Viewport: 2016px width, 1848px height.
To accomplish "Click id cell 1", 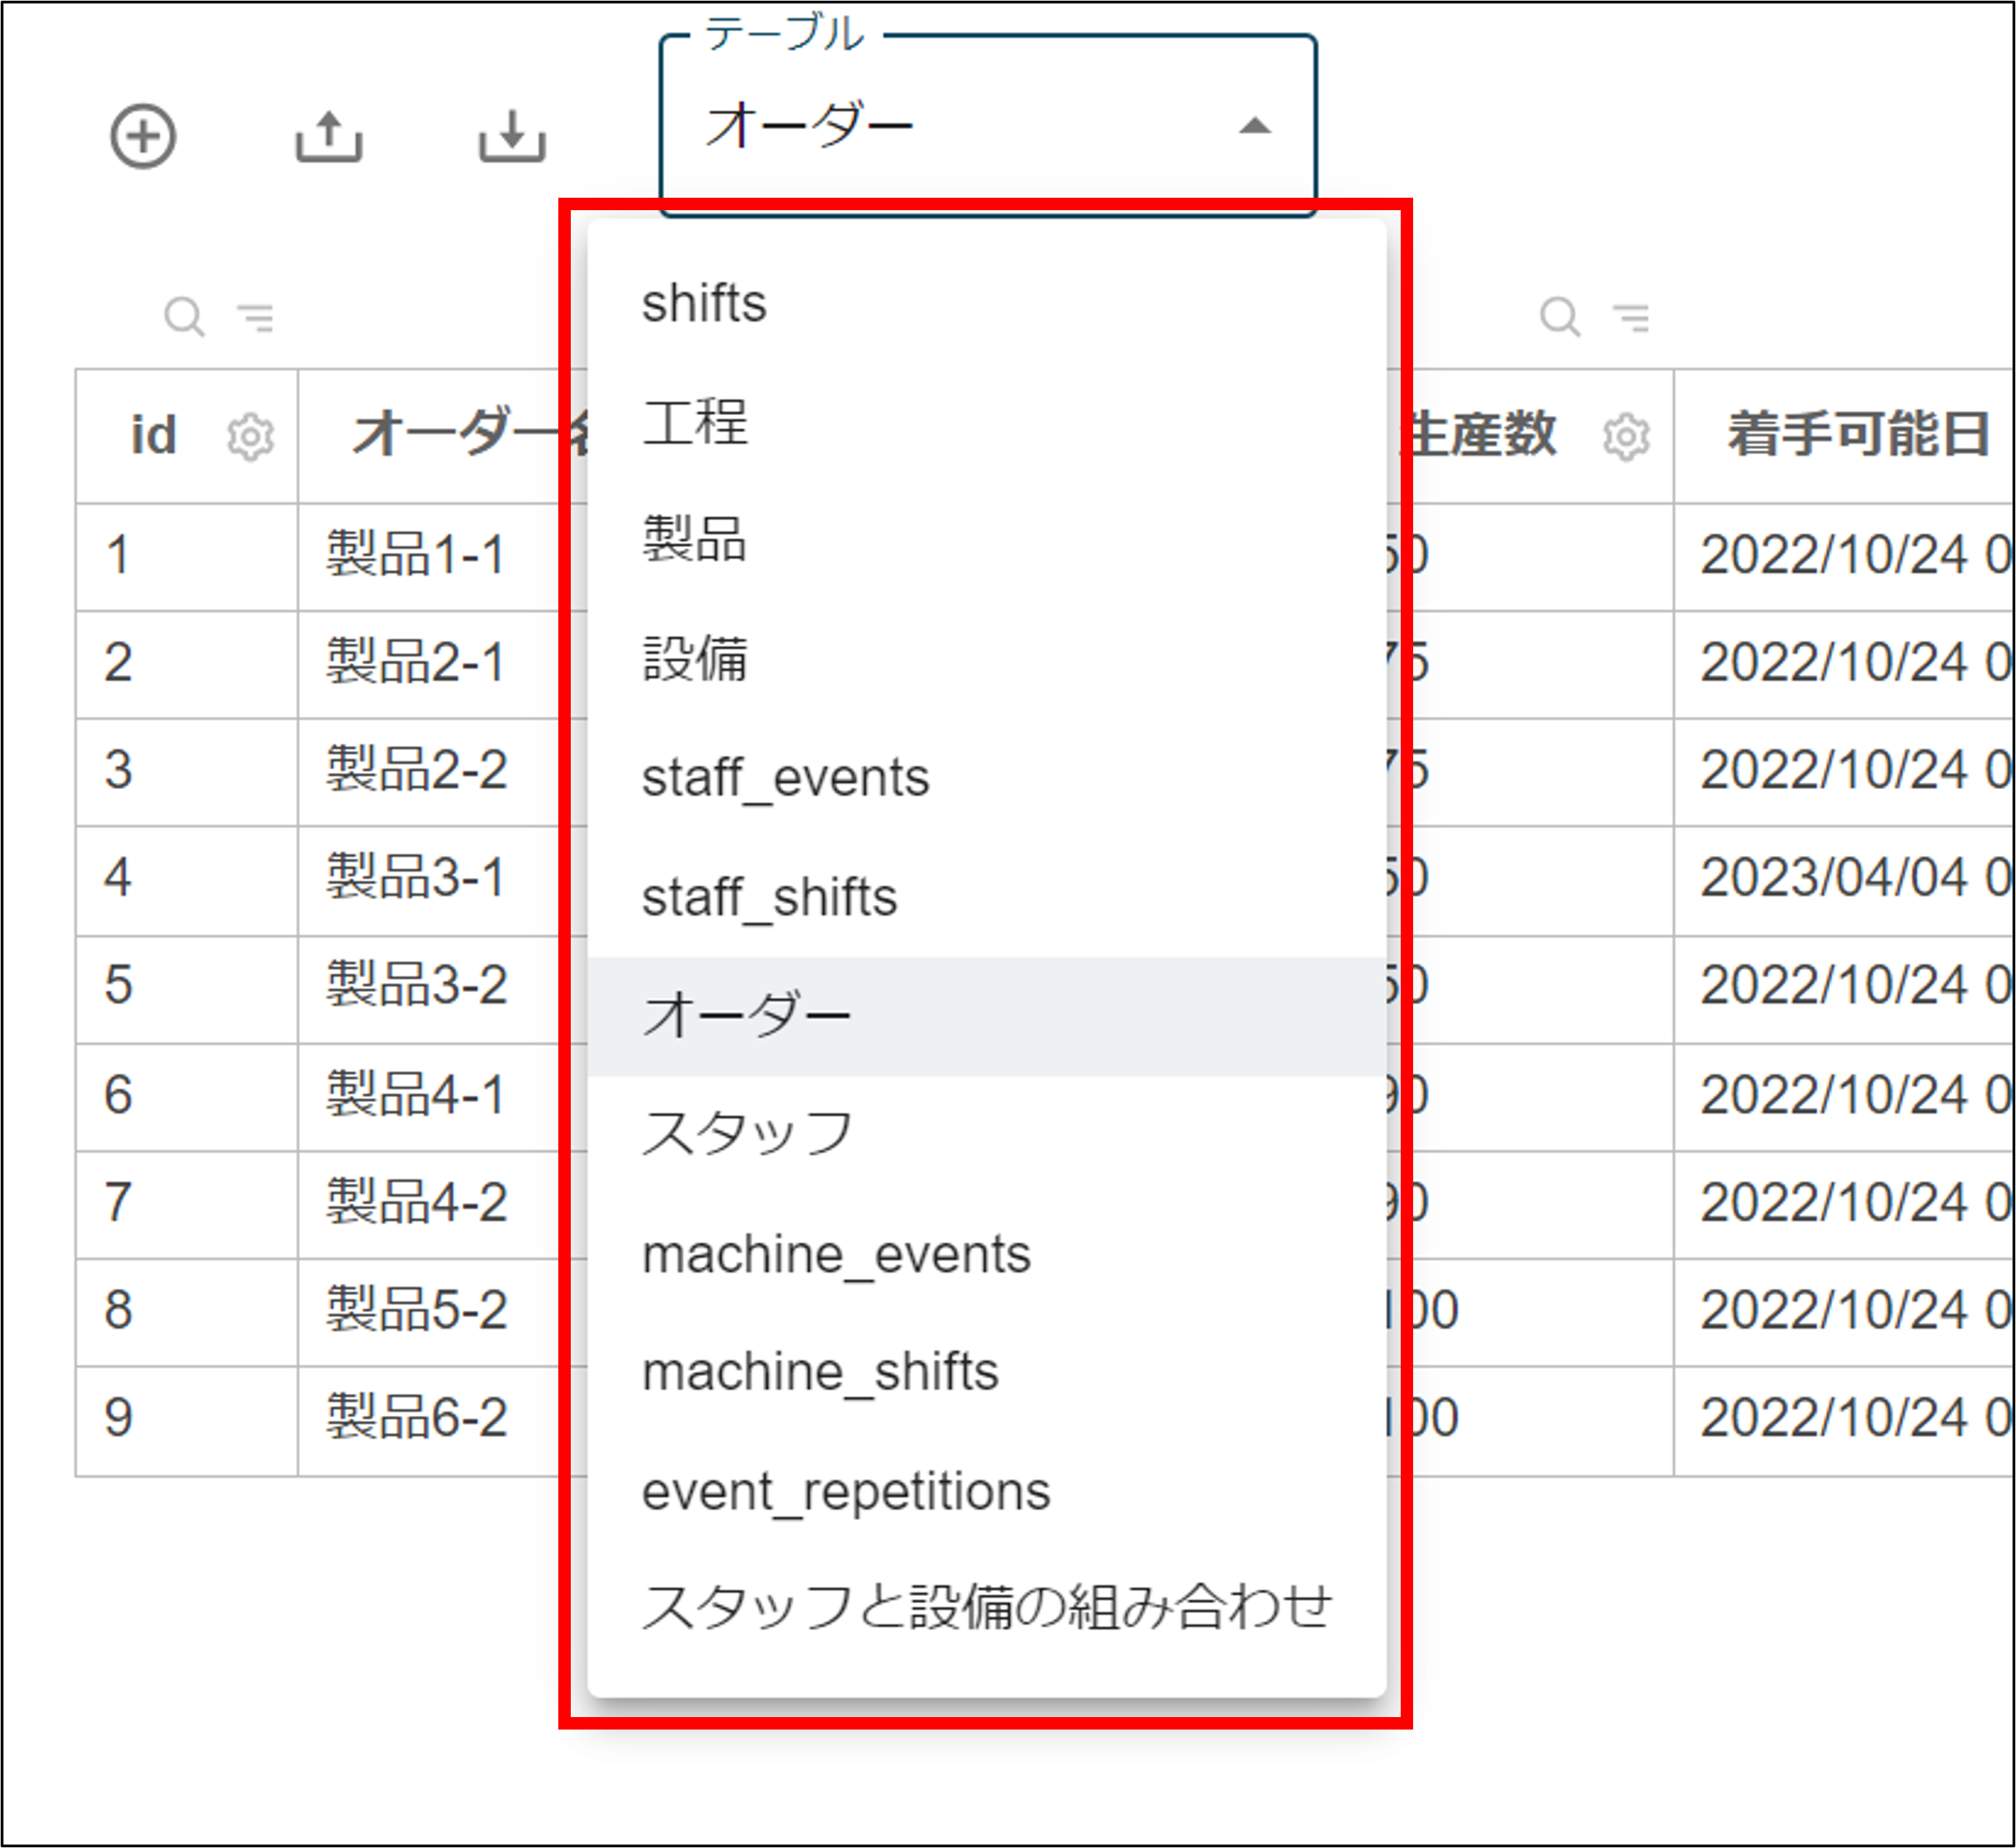I will (186, 556).
